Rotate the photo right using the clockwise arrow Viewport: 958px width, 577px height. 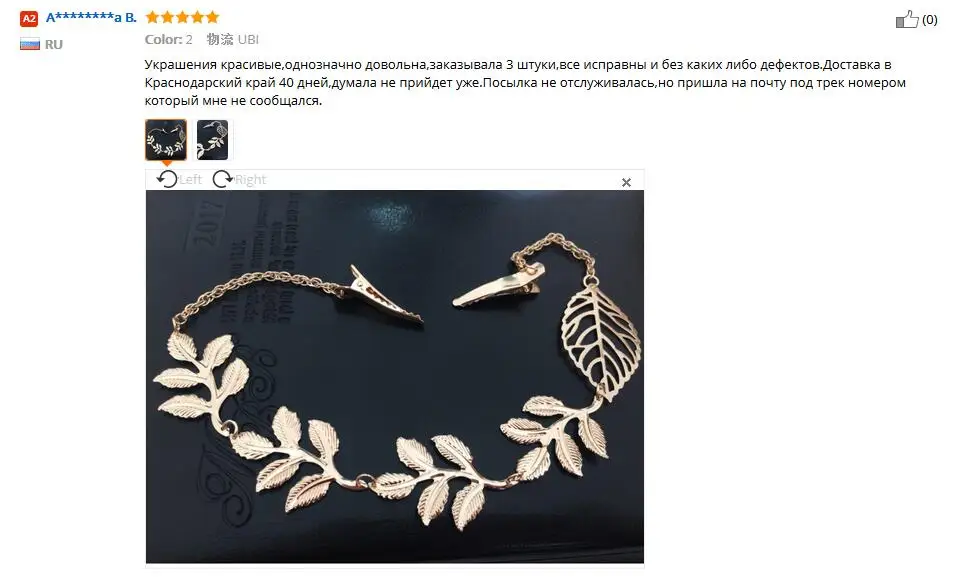pyautogui.click(x=223, y=179)
